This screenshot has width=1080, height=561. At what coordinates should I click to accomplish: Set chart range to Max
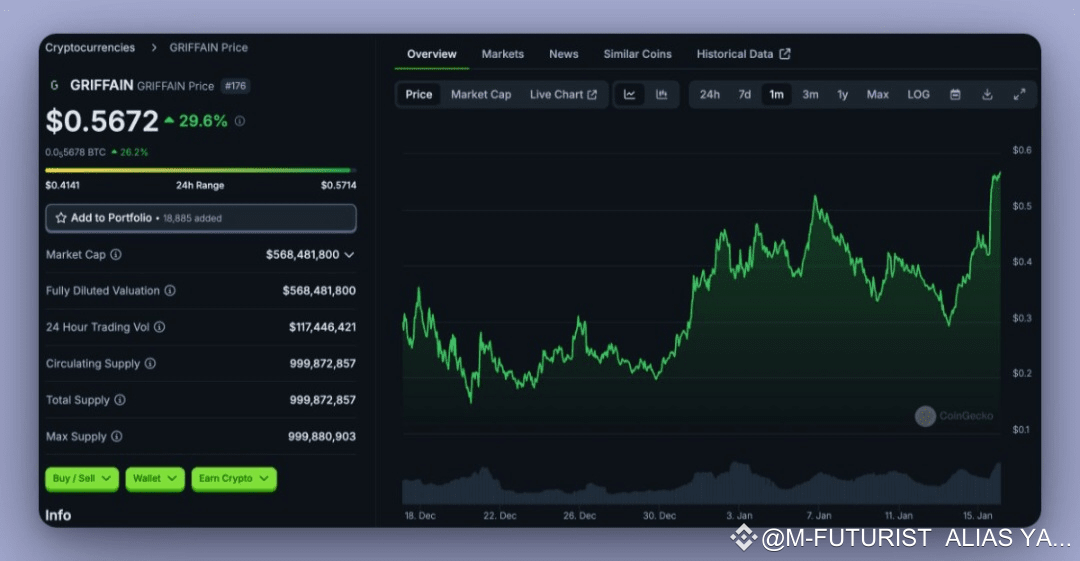[878, 94]
